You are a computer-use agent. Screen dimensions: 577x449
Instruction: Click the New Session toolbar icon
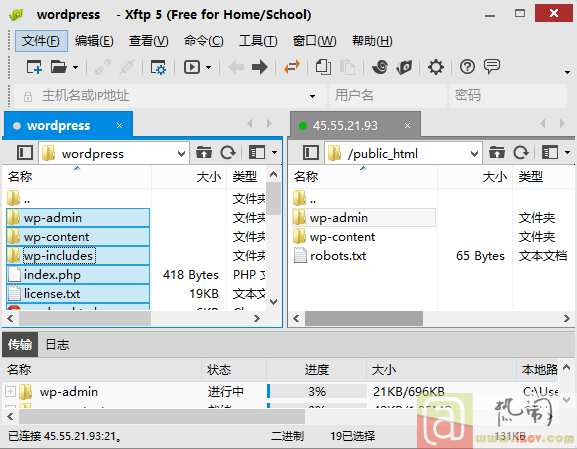pyautogui.click(x=34, y=67)
